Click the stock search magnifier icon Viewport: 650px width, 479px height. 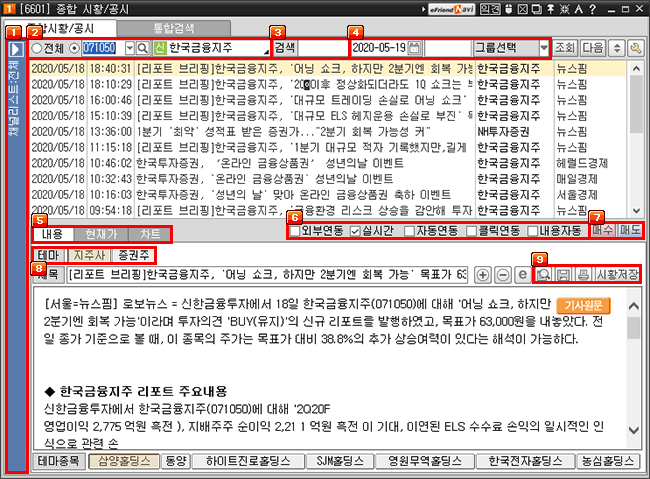[142, 49]
